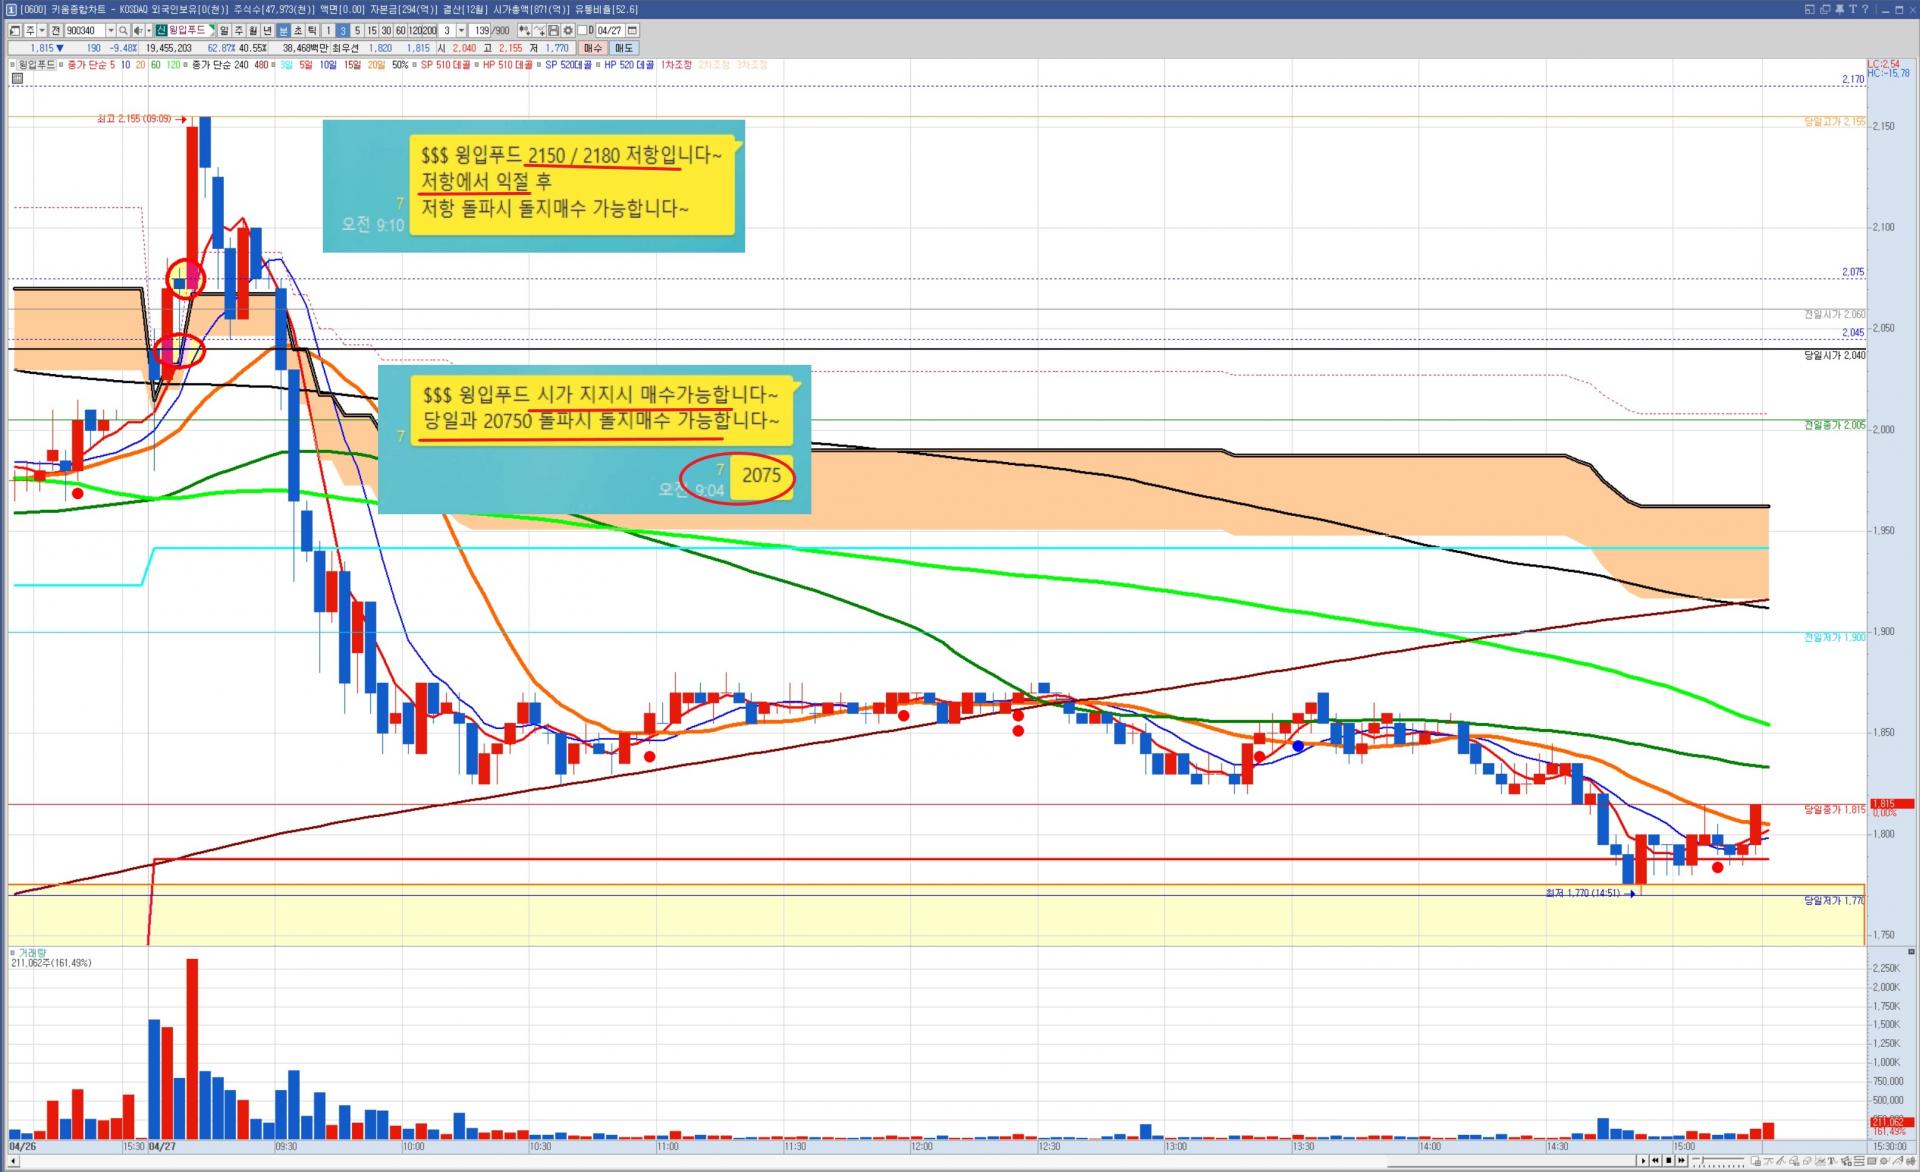1920x1172 pixels.
Task: Open the date calendar picker icon
Action: tap(632, 31)
